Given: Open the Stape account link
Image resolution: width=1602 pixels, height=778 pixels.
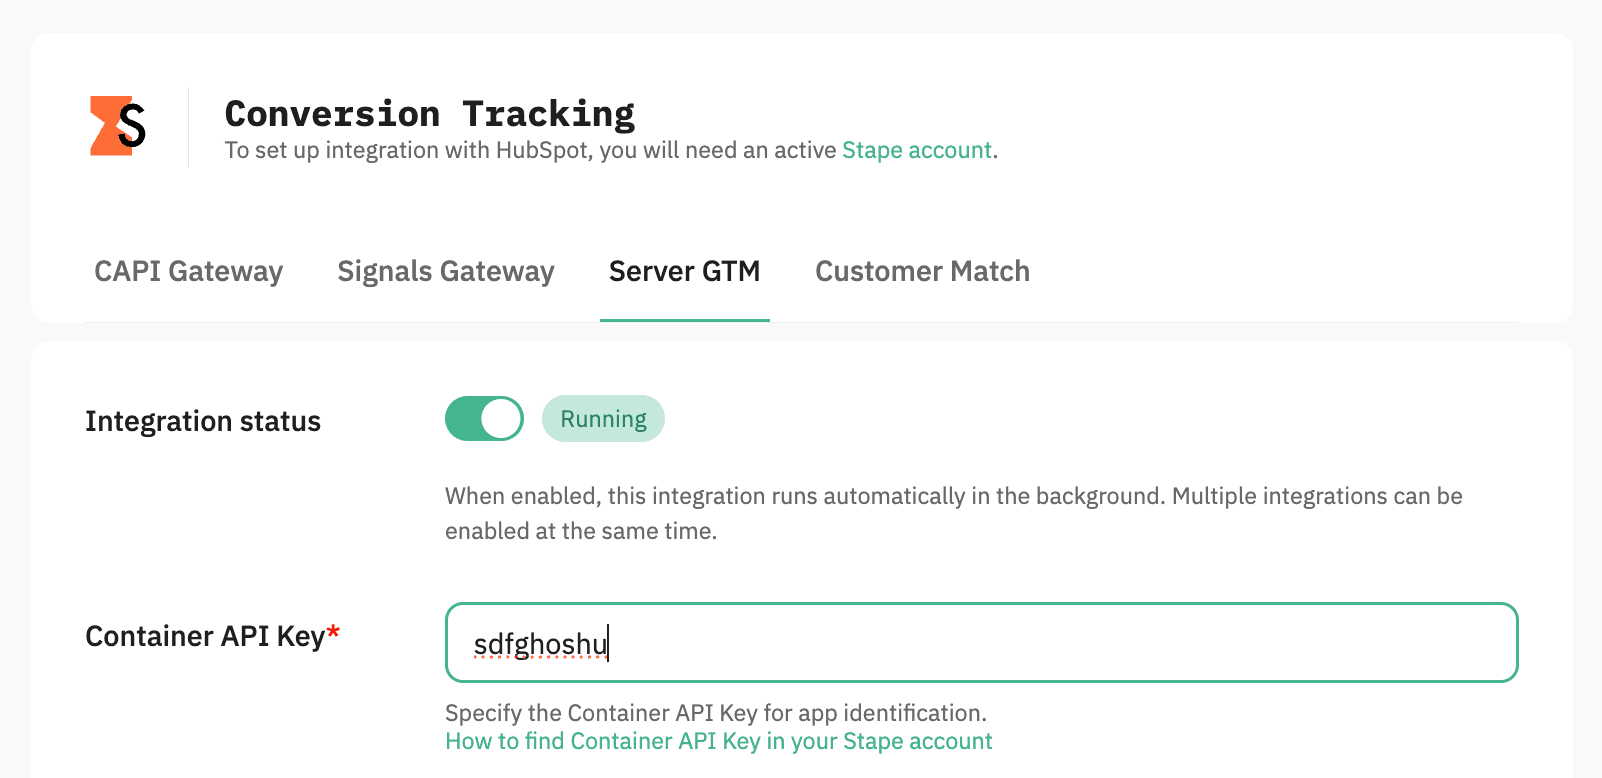Looking at the screenshot, I should (x=916, y=150).
